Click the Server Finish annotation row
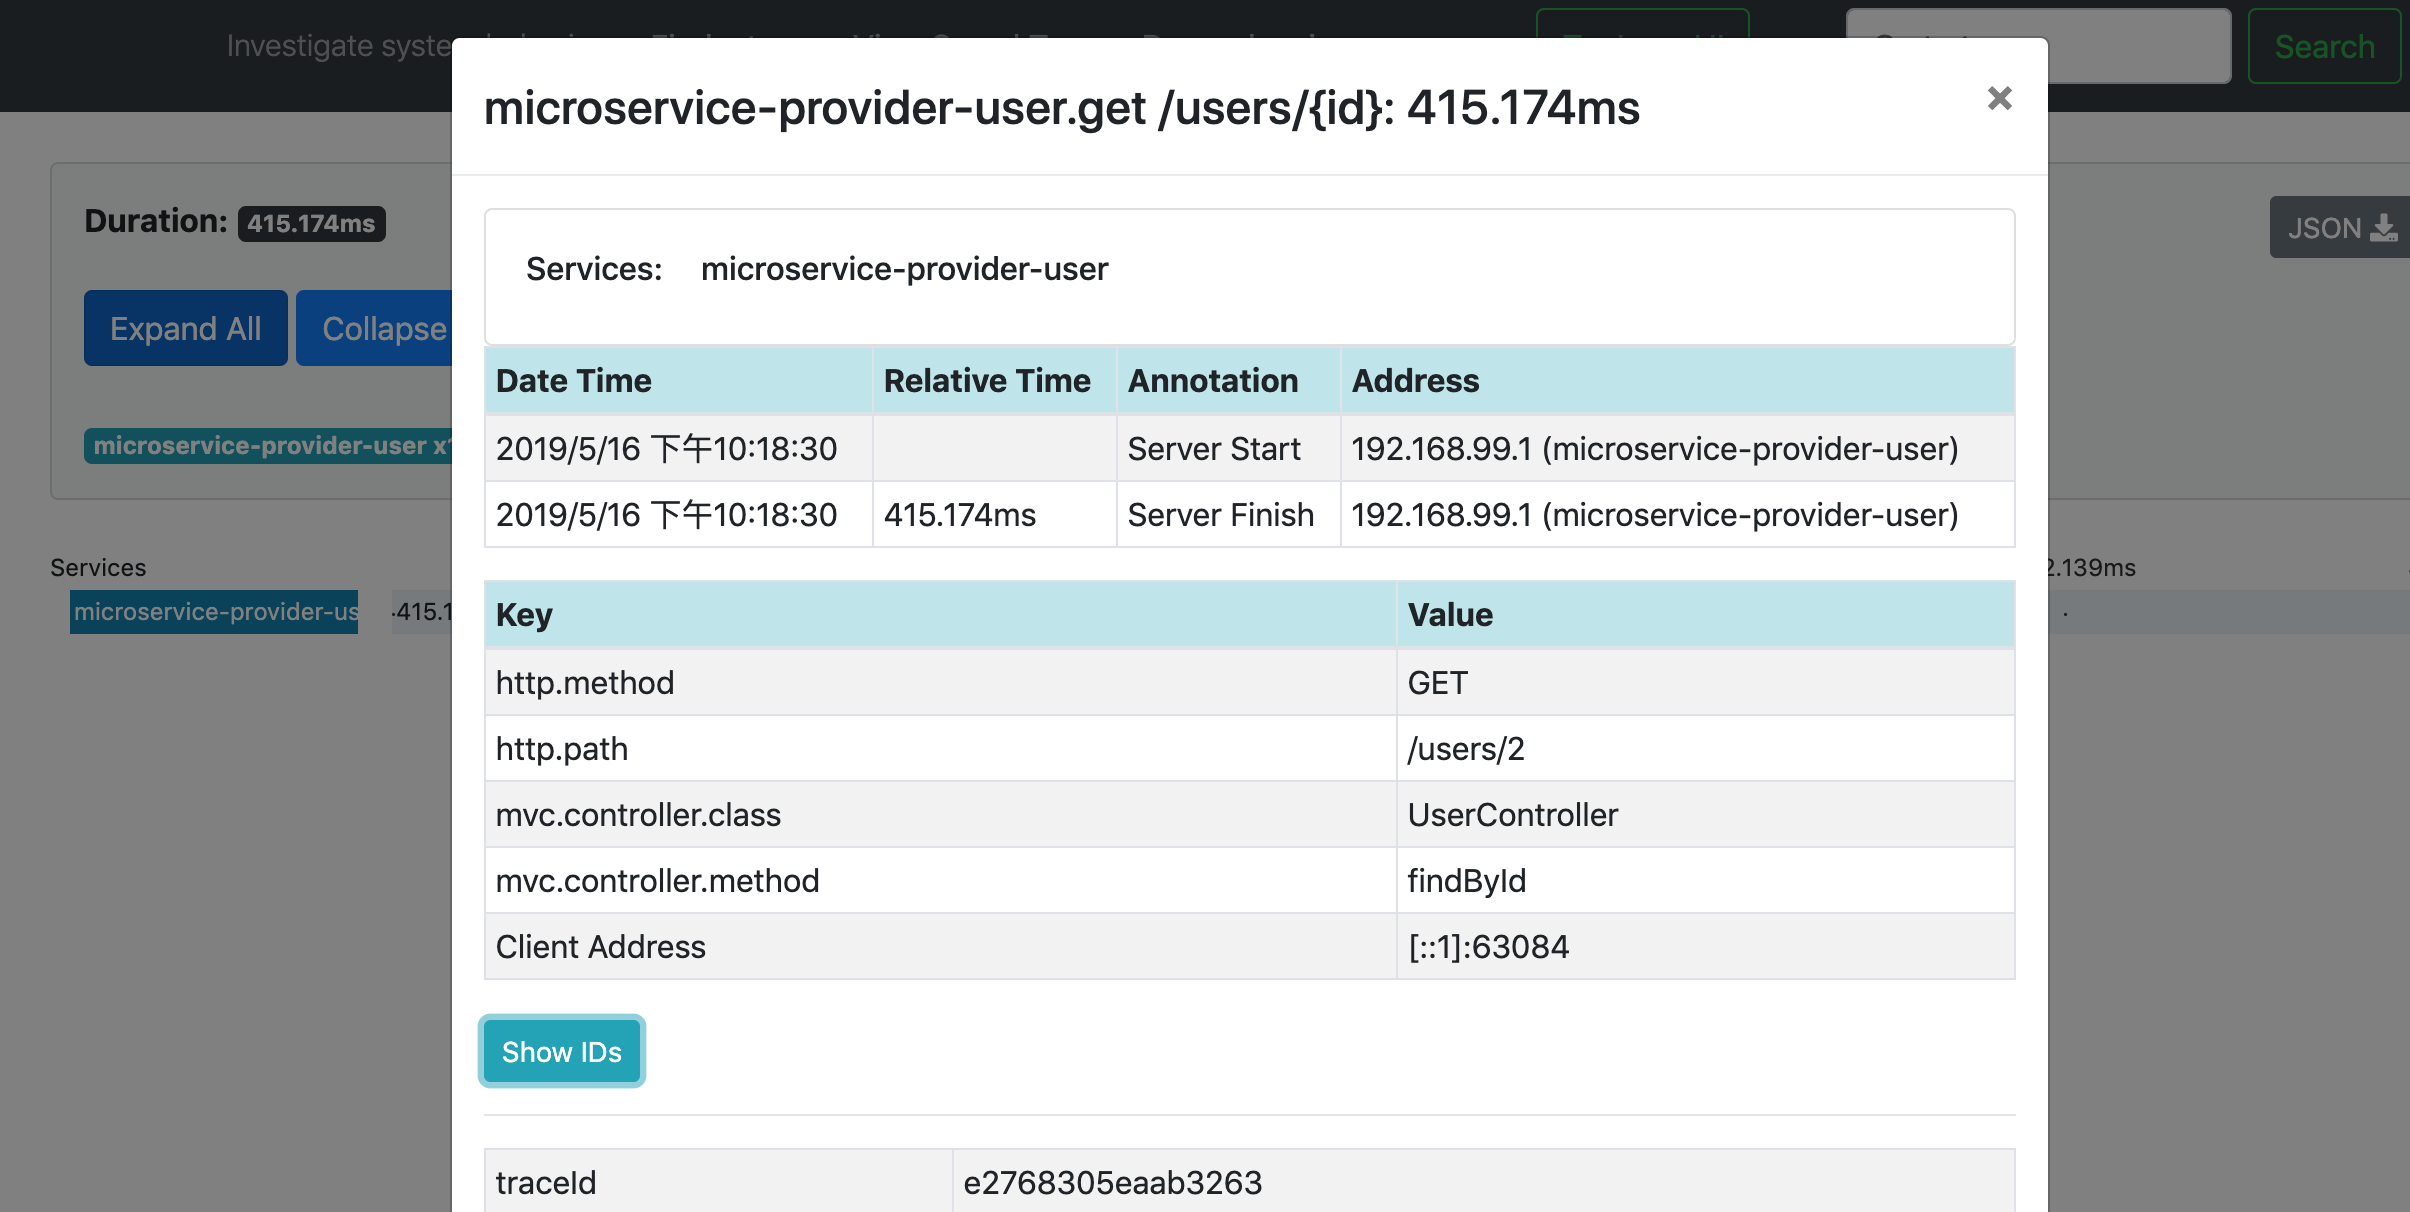 [1220, 515]
